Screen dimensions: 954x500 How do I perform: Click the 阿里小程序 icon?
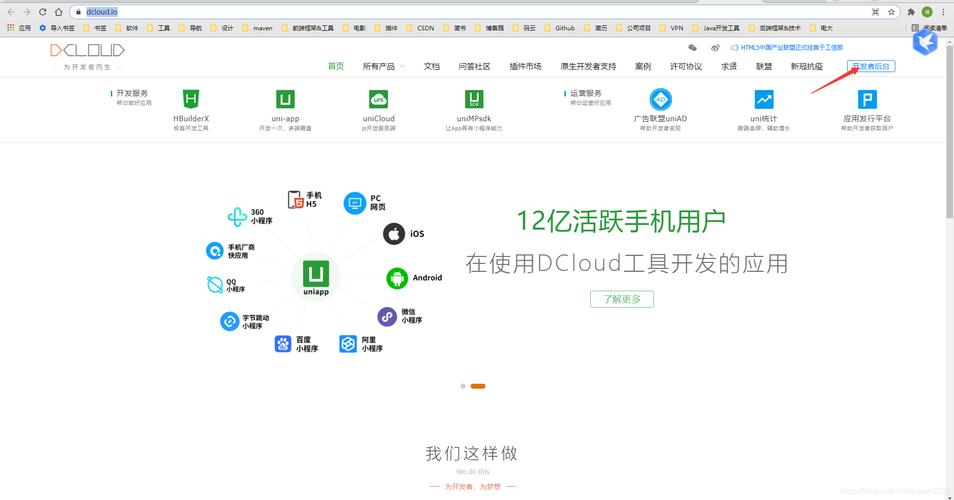point(348,344)
